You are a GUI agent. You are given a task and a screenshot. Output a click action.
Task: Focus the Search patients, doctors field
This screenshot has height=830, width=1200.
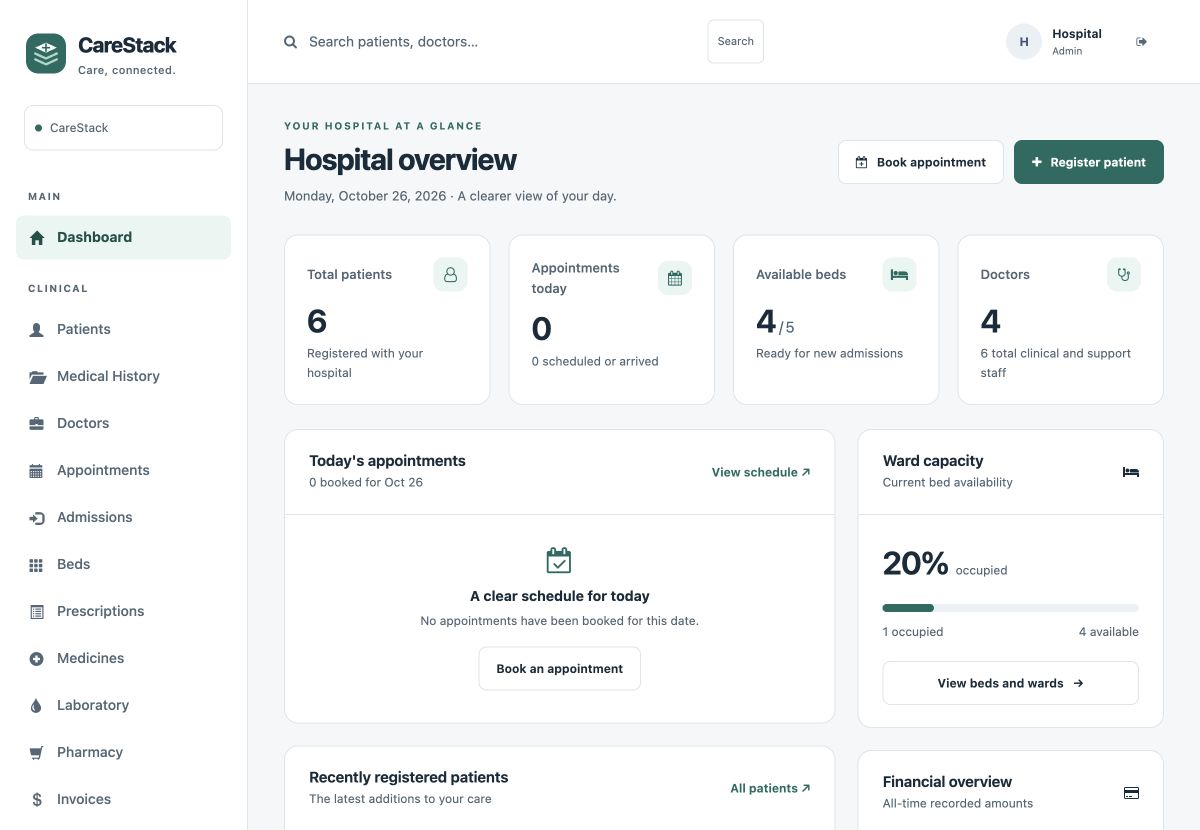click(500, 42)
